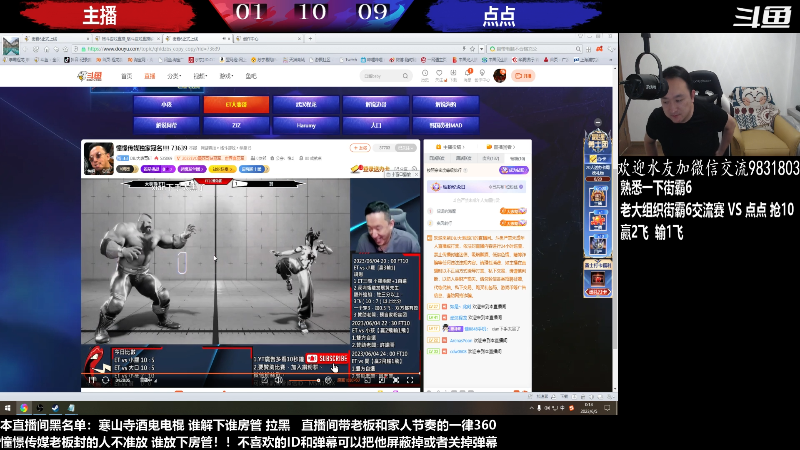Enter fullscreen with the player fullscreen icon
Image resolution: width=800 pixels, height=450 pixels.
click(x=410, y=380)
